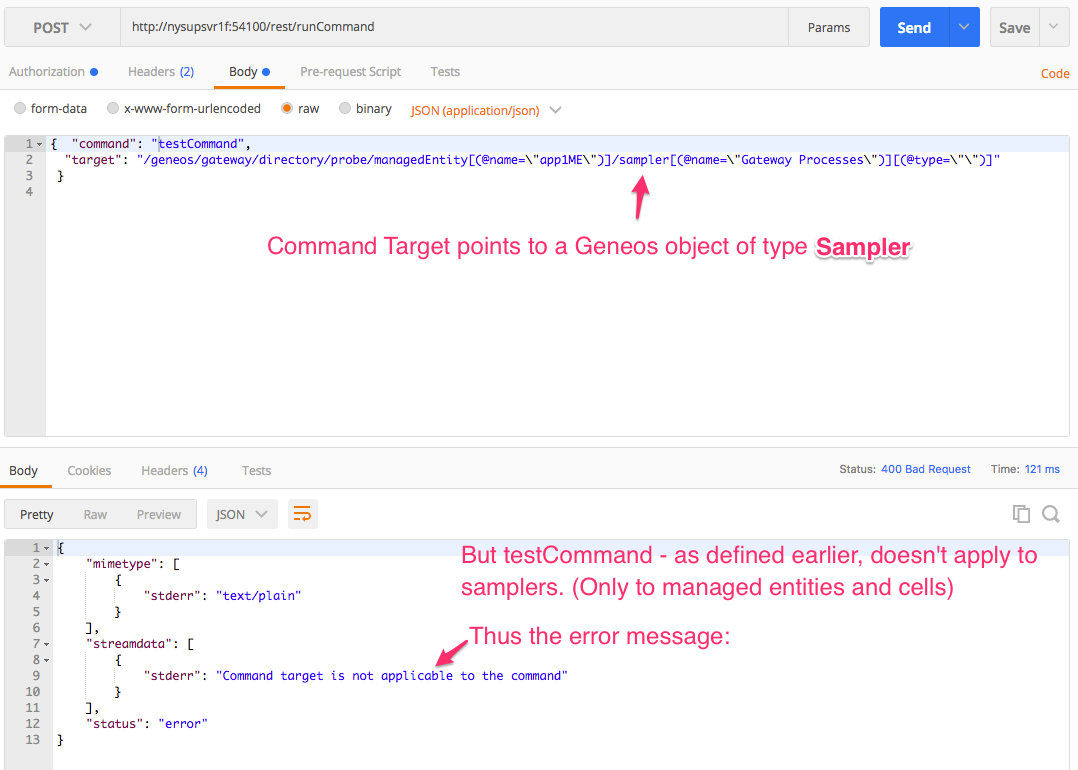Click the Send button
The image size is (1078, 770).
[914, 28]
